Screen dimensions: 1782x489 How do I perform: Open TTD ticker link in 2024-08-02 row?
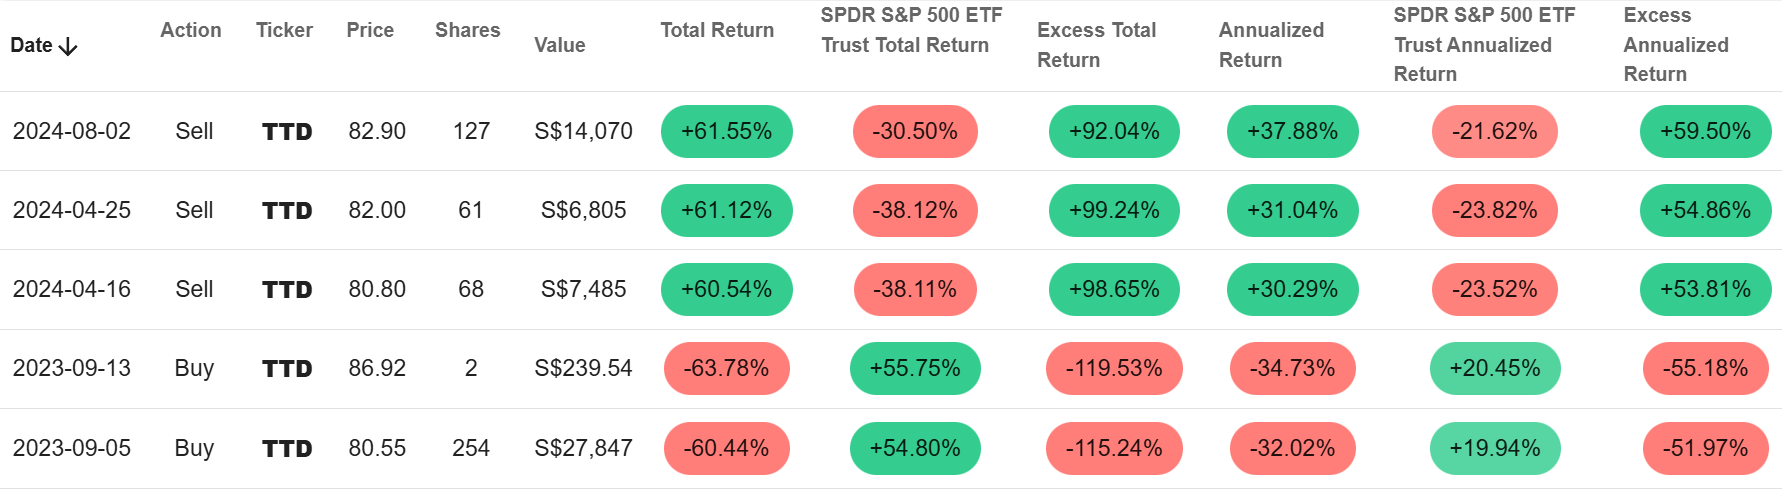287,132
